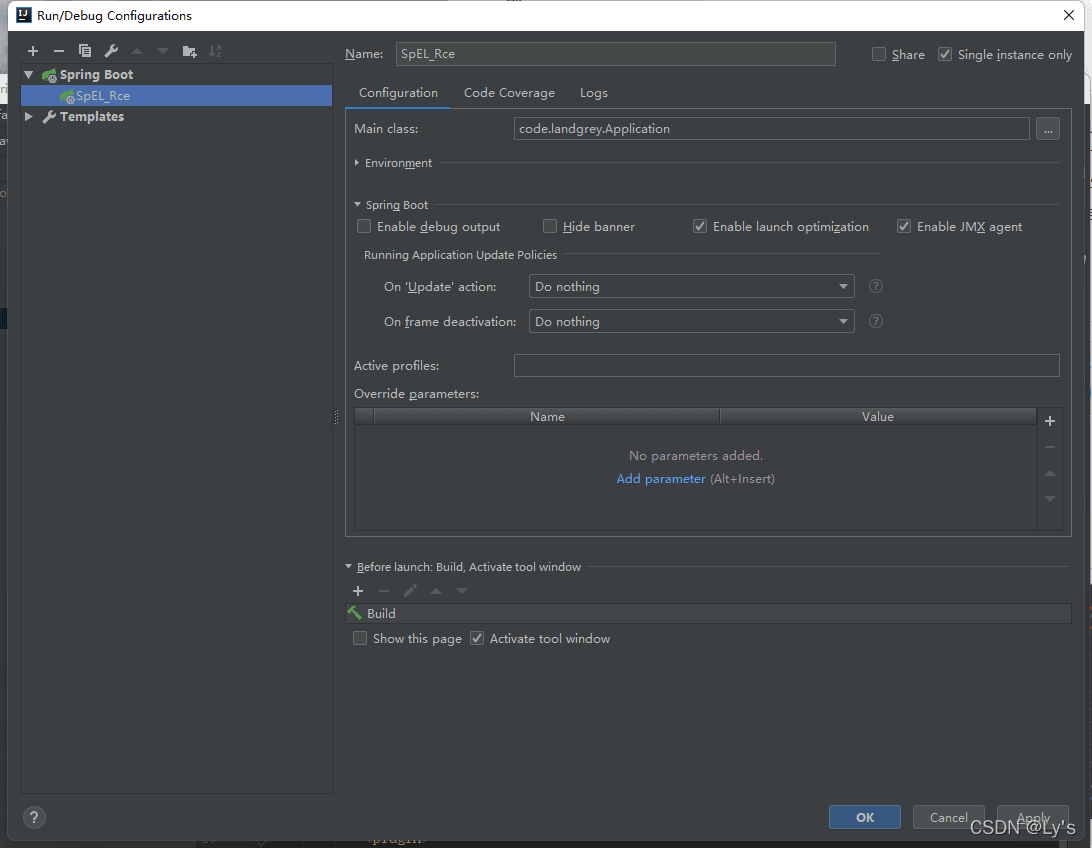Move configuration up in the left toolbar
1092x848 pixels.
(x=137, y=51)
